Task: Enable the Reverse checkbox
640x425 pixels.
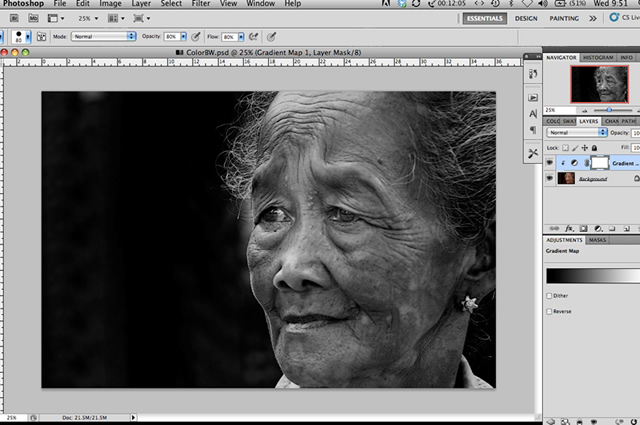Action: pyautogui.click(x=549, y=312)
